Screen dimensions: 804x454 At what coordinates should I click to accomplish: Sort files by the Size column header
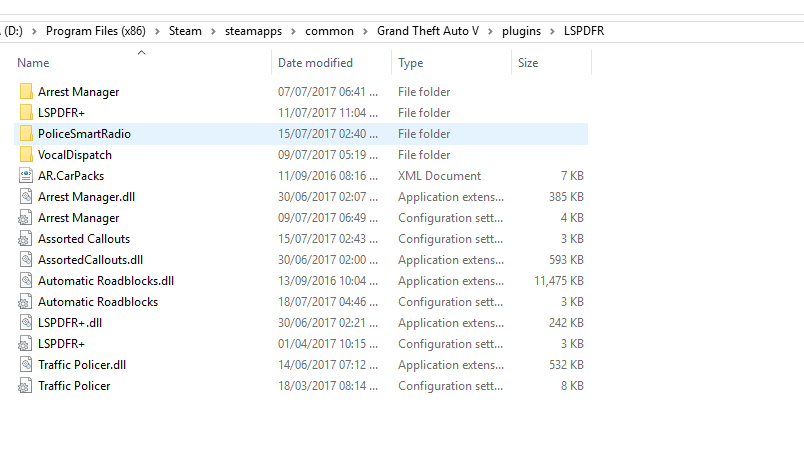click(x=528, y=63)
